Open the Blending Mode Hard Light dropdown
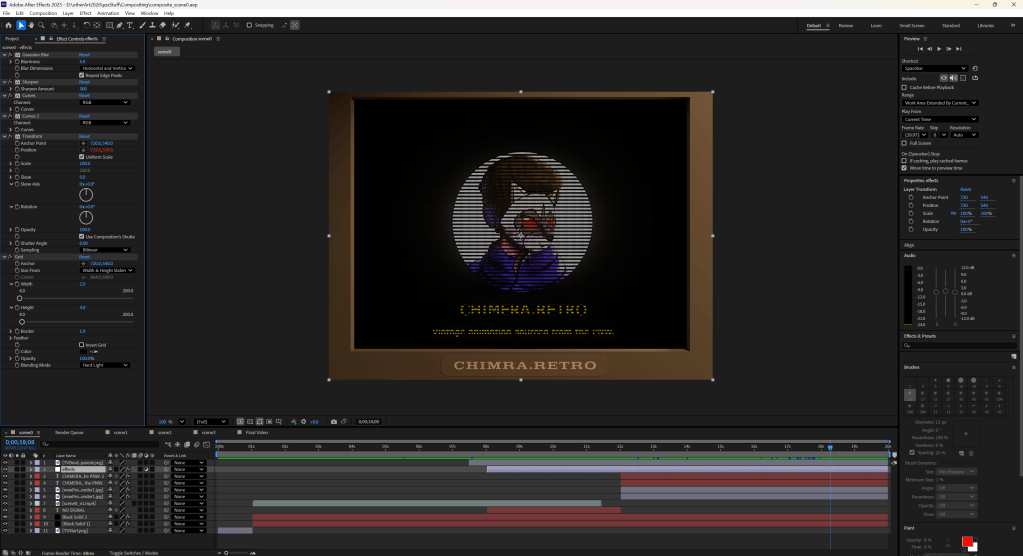Viewport: 1023px width, 556px height. 105,365
